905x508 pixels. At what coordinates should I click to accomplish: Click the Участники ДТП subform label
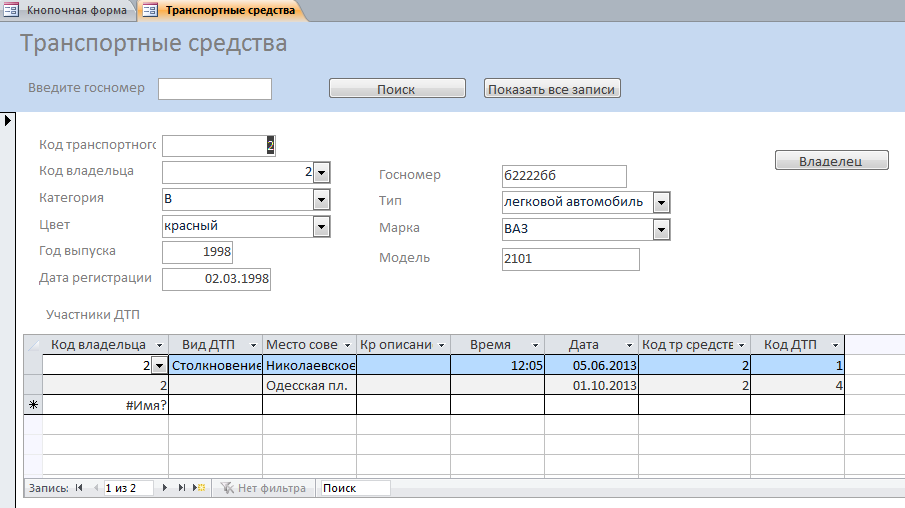pyautogui.click(x=93, y=315)
